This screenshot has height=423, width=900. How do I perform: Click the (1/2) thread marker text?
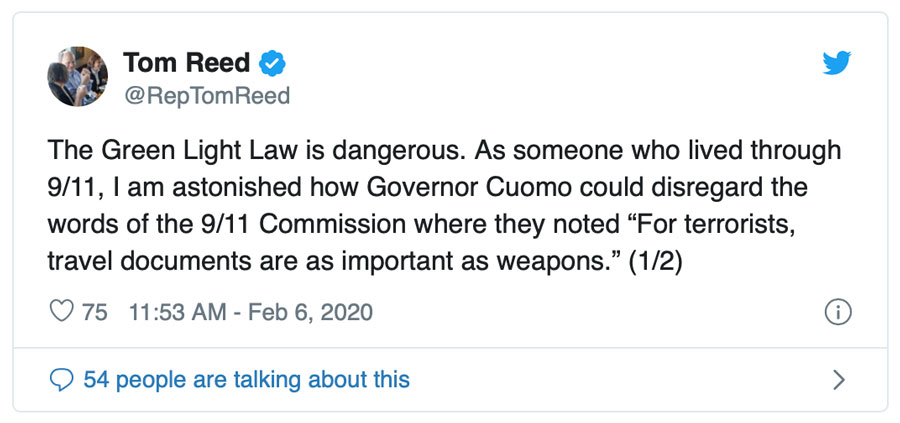654,262
